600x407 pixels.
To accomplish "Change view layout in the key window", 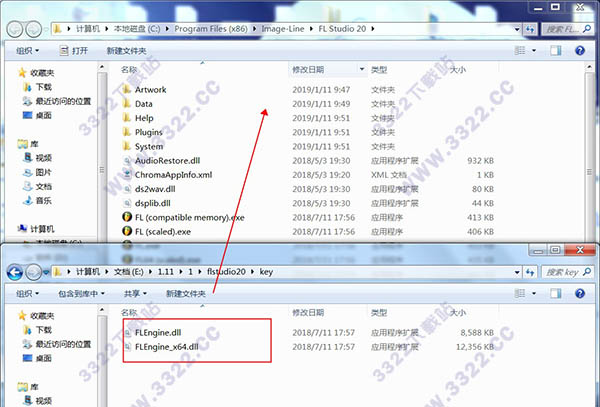I will (x=520, y=293).
